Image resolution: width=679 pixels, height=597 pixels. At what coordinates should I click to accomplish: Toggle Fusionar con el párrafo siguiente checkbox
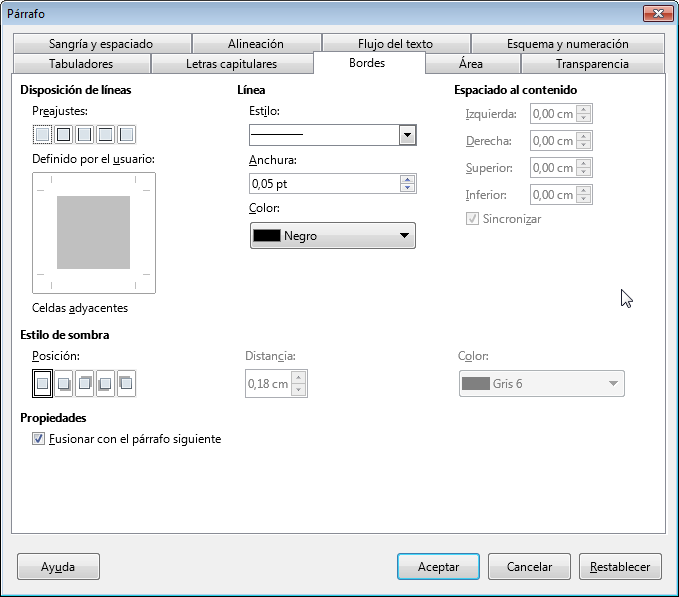[39, 439]
